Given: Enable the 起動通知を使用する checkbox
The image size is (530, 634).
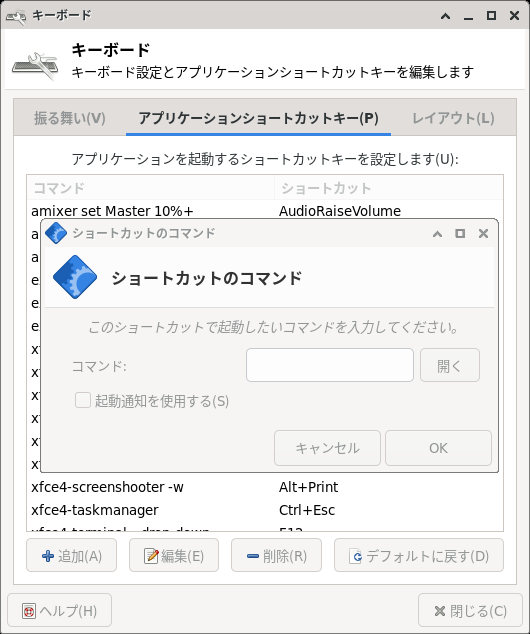Looking at the screenshot, I should coord(83,401).
